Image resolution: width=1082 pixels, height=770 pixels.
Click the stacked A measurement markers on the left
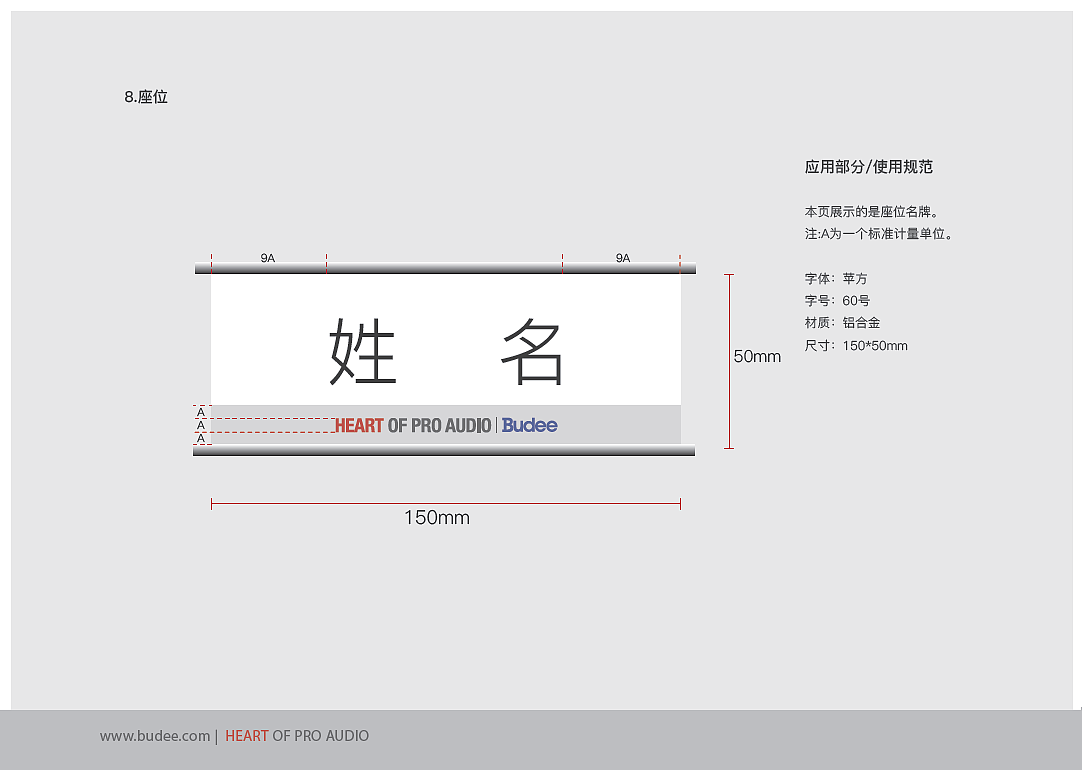200,425
